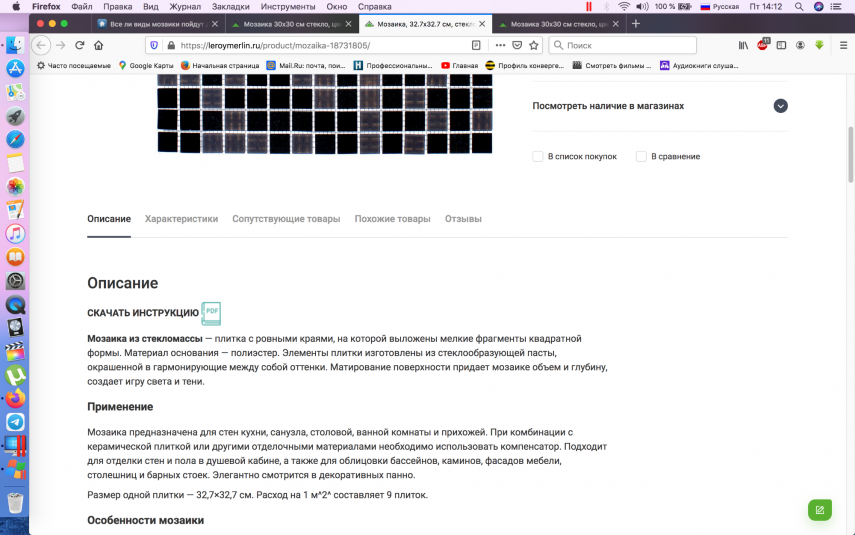855x535 pixels.
Task: Open the Firefox hamburger menu
Action: [x=843, y=45]
